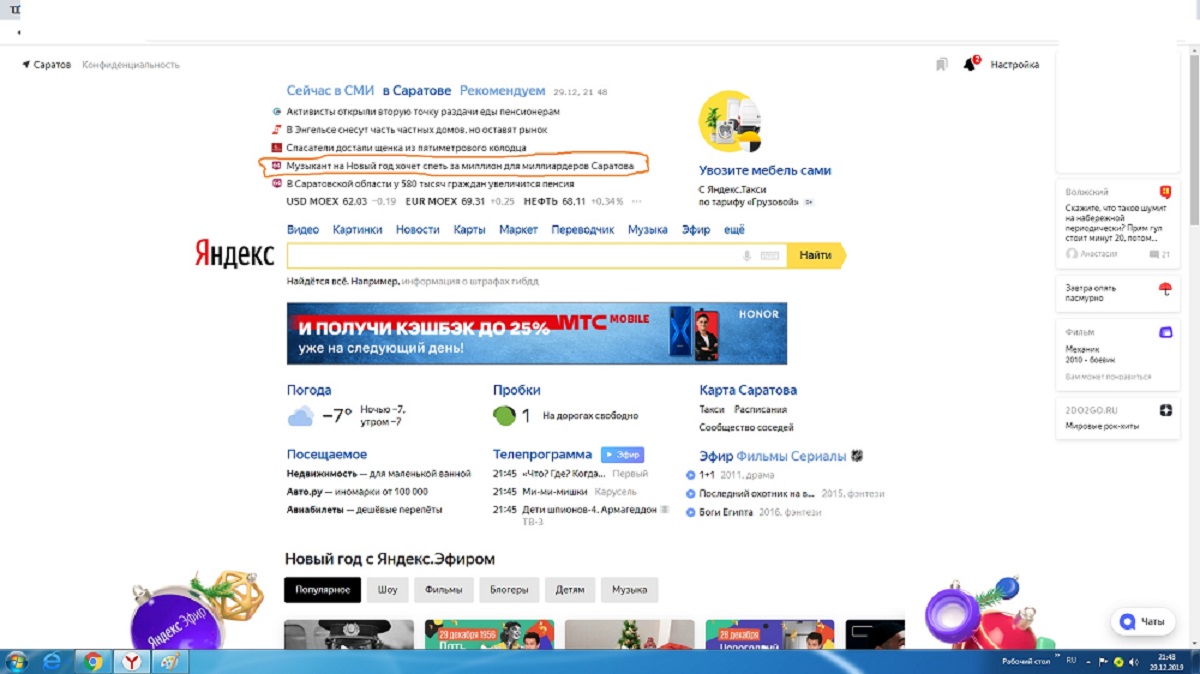Switch to в Саратове news tab
Screen dimensions: 1200x674
[416, 91]
